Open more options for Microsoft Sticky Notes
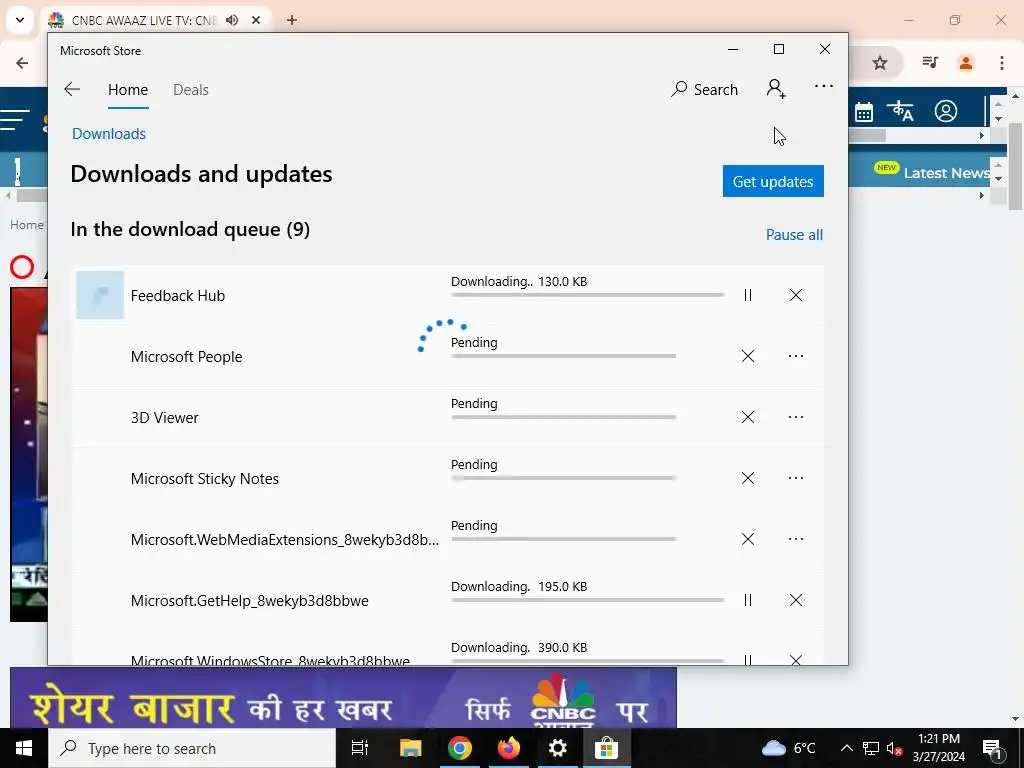The image size is (1024, 768). [795, 478]
